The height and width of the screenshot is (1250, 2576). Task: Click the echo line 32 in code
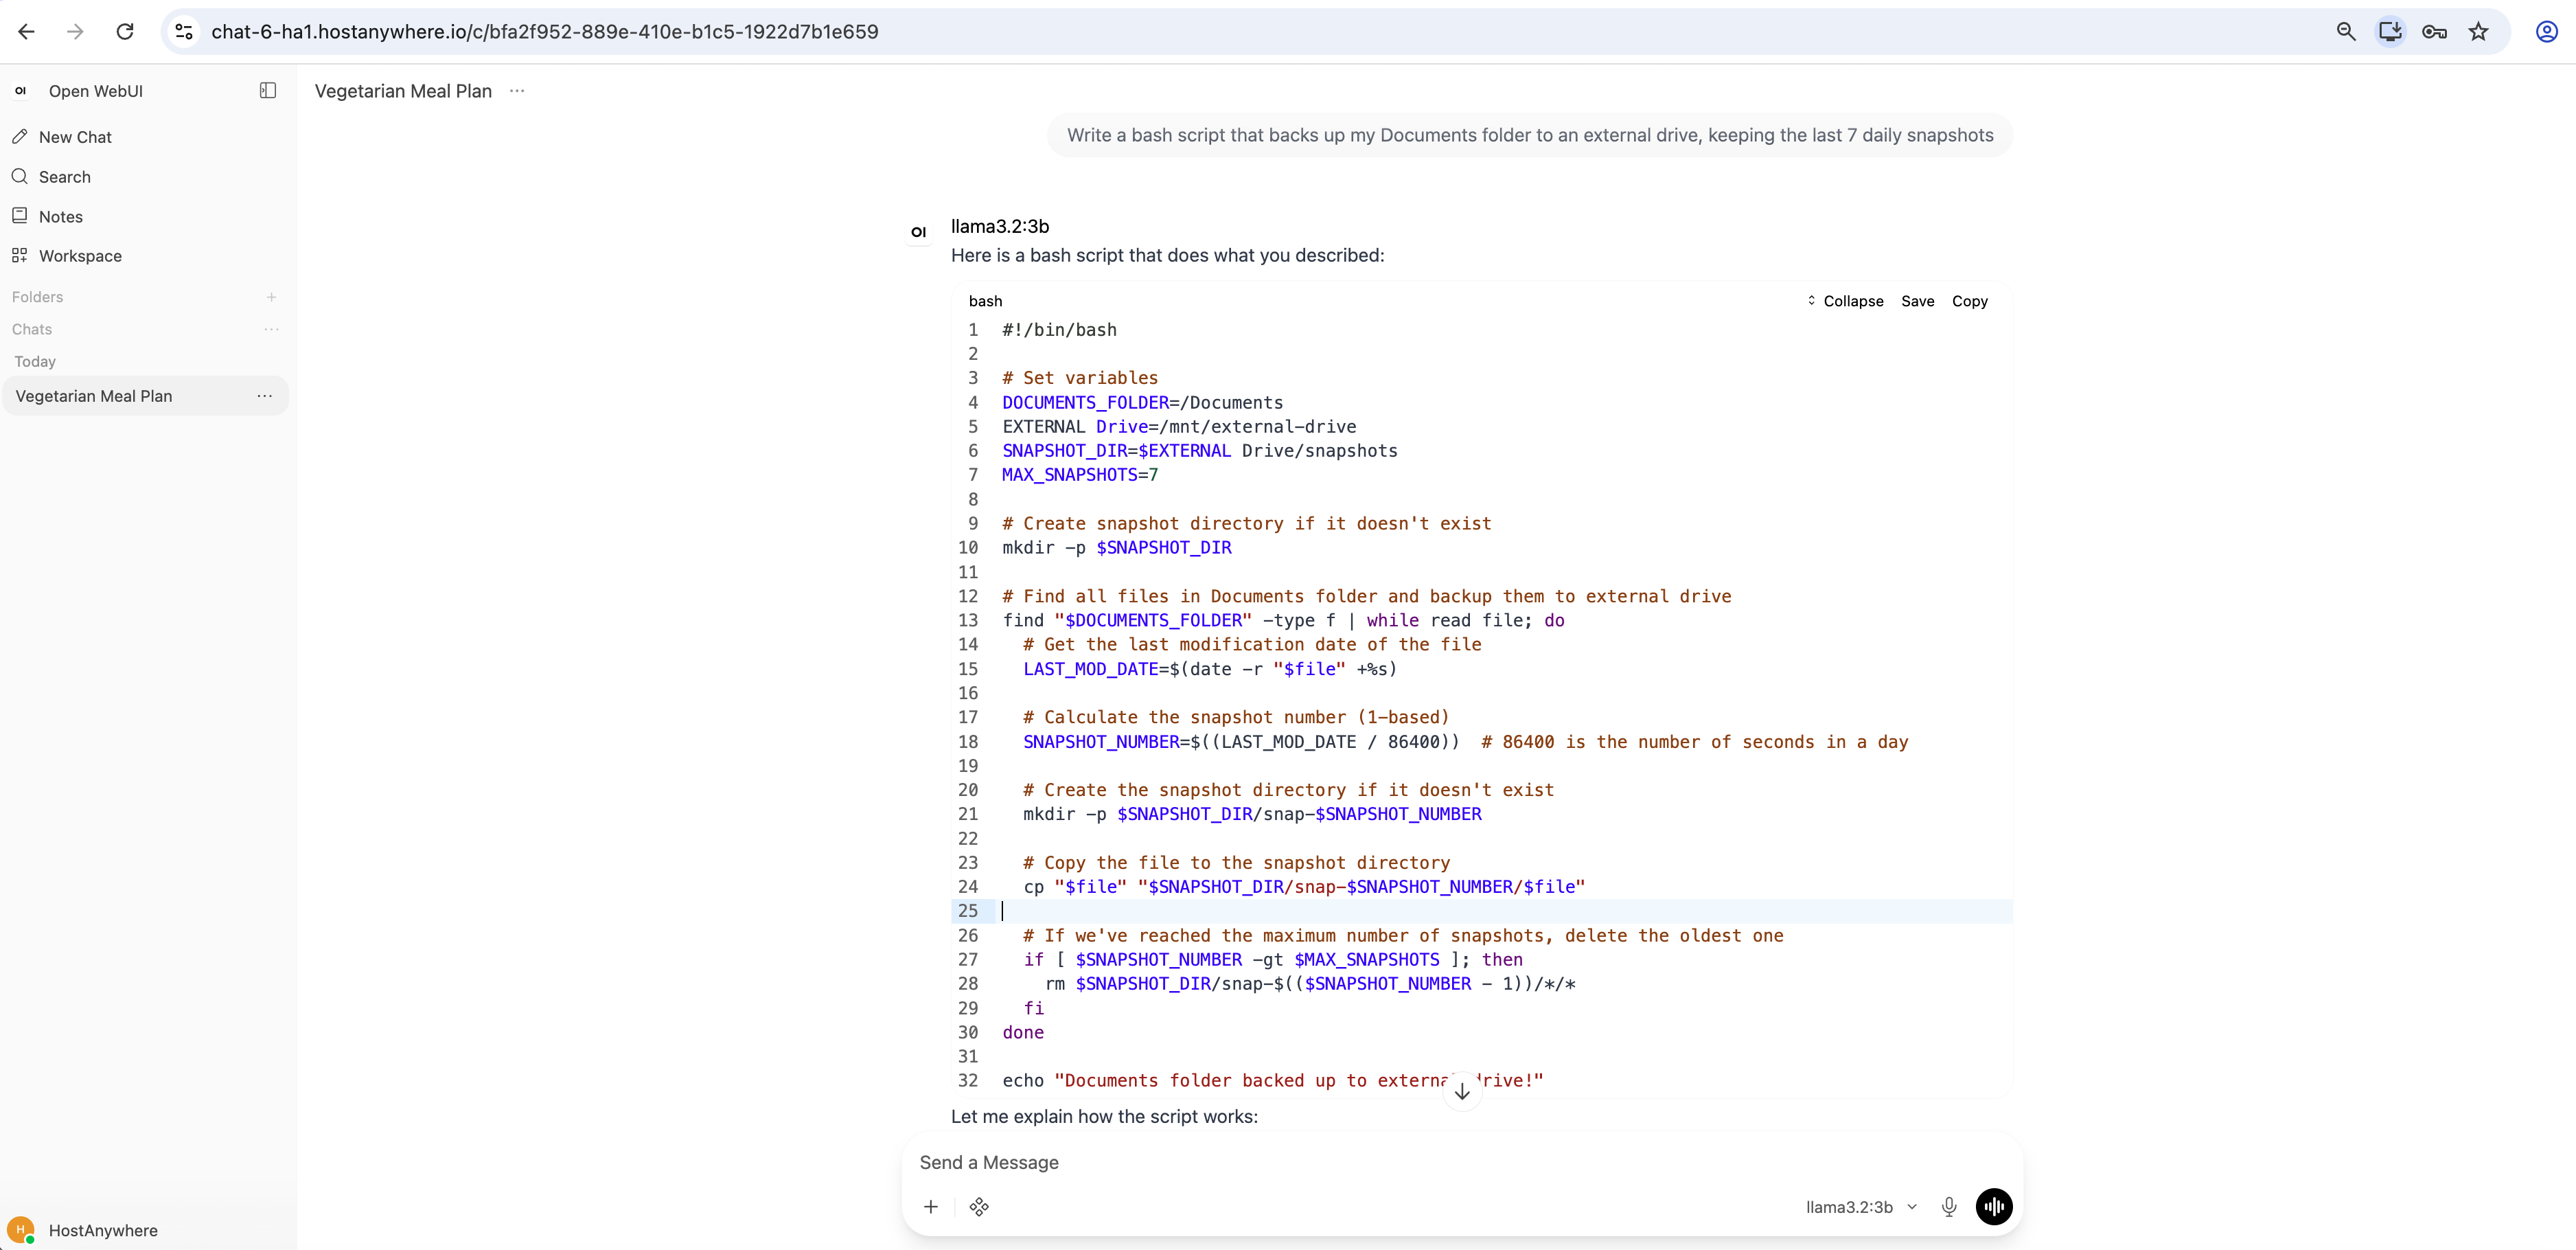(1273, 1080)
